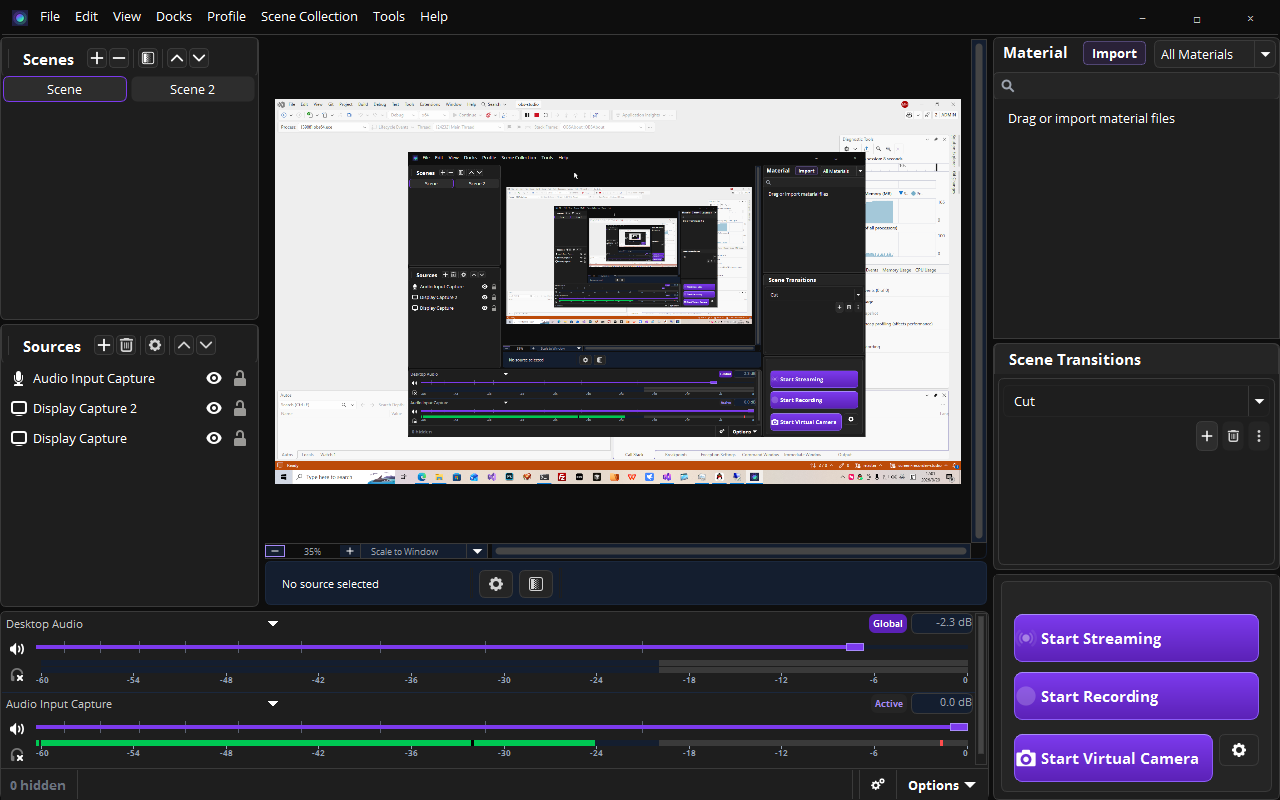Move the scene down in Scenes panel
This screenshot has width=1280, height=800.
point(199,58)
